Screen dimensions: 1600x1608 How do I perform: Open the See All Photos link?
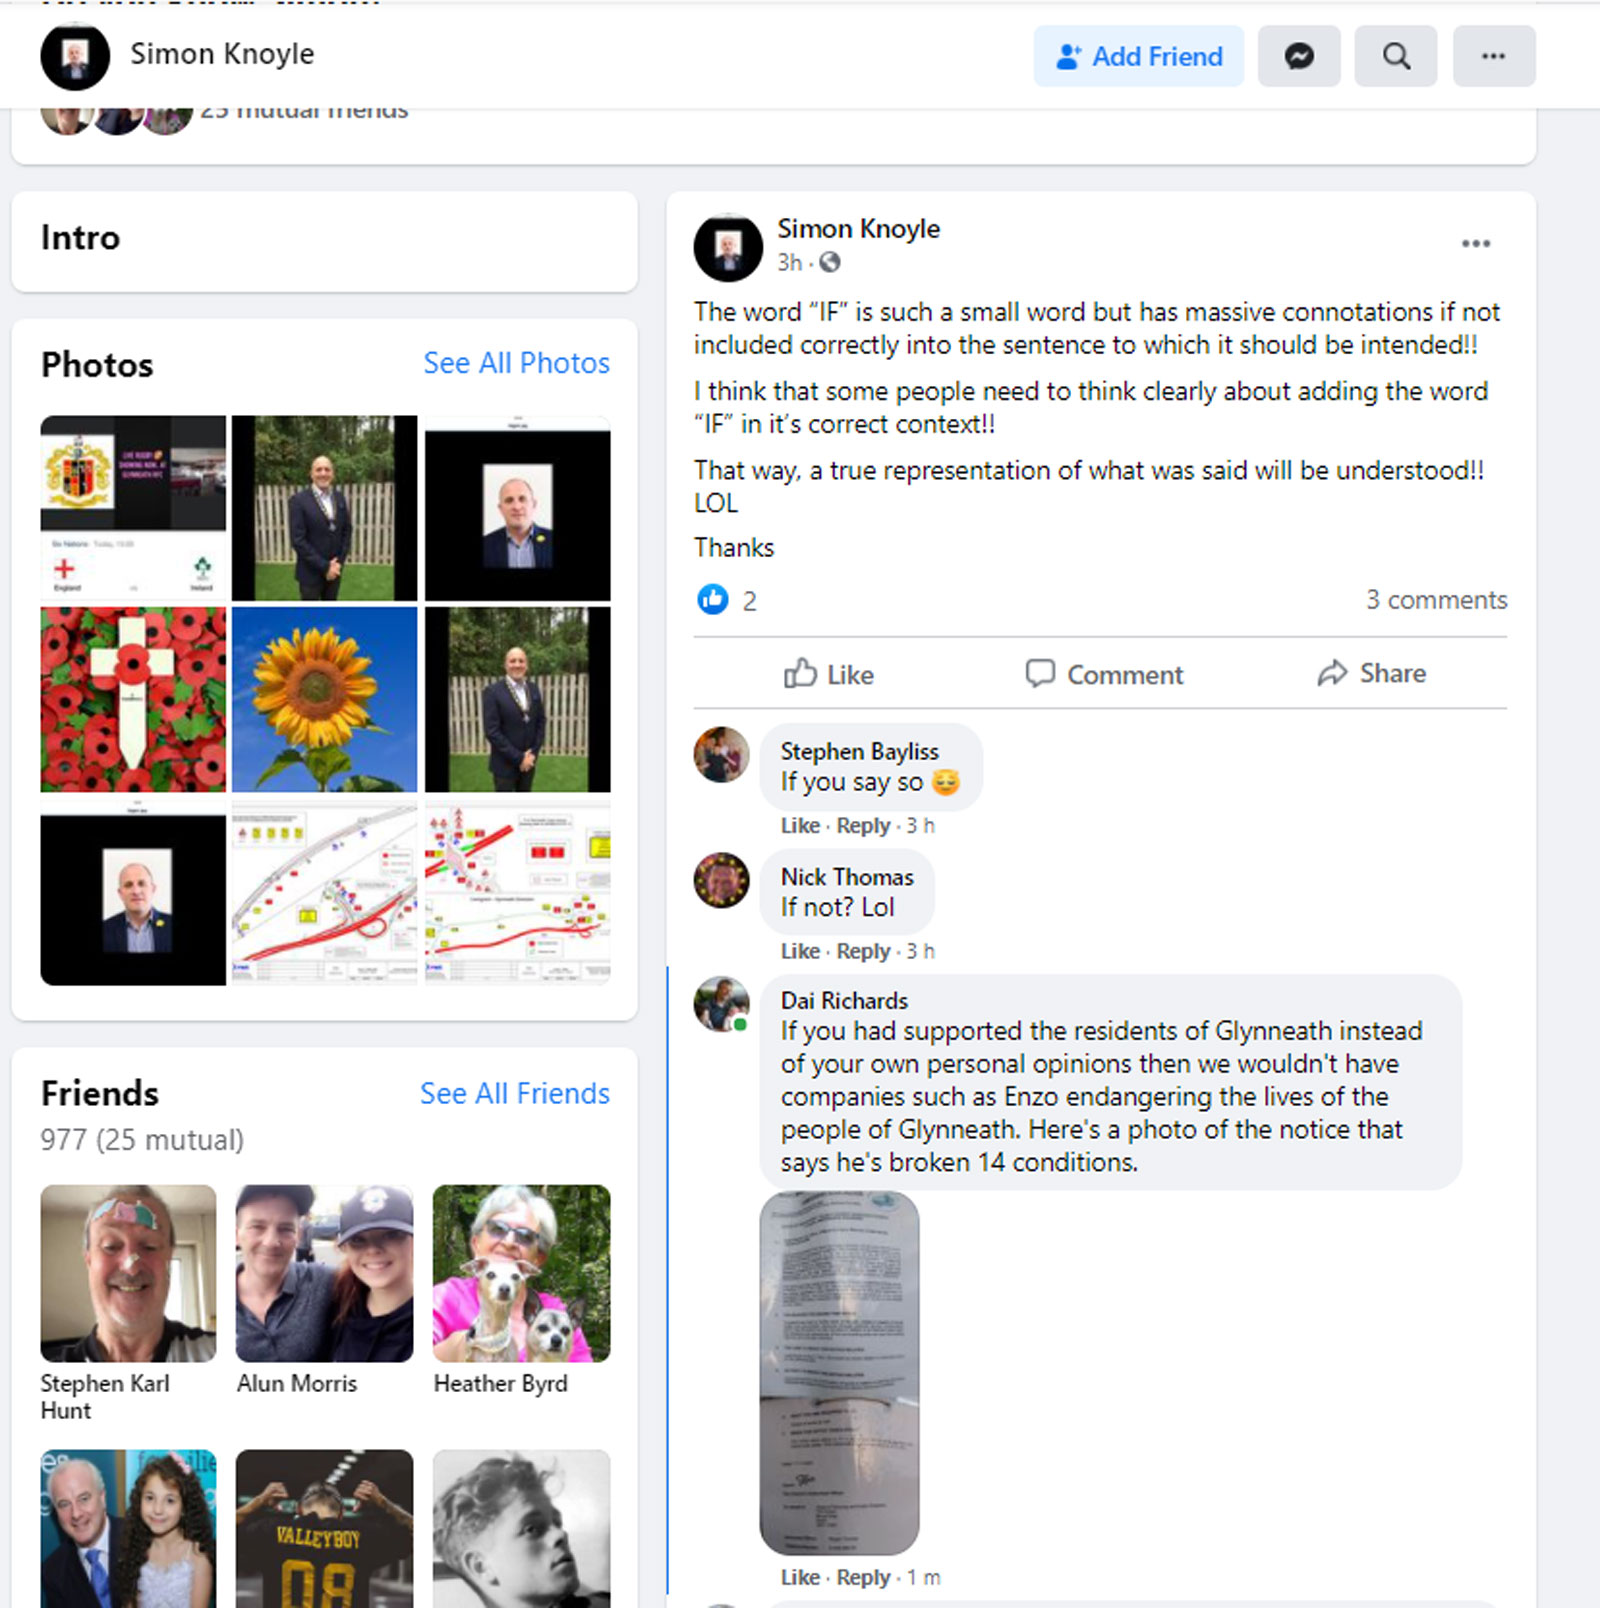tap(516, 363)
